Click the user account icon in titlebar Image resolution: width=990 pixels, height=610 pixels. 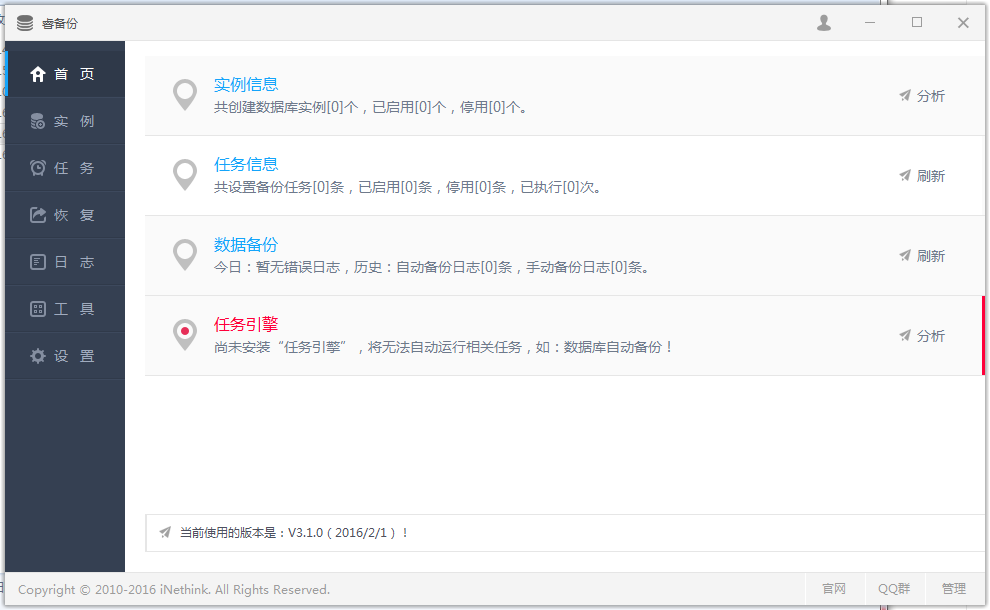click(x=823, y=22)
